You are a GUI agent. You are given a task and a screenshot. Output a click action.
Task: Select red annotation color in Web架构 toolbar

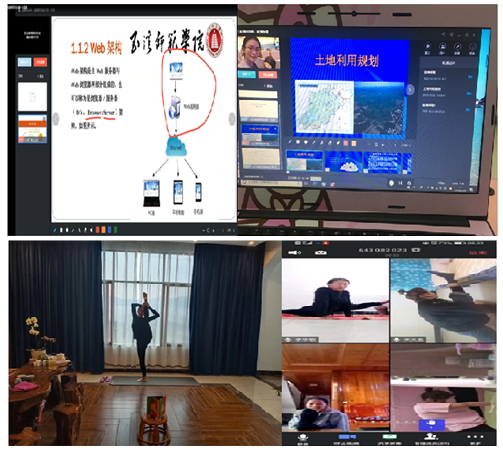[x=98, y=230]
